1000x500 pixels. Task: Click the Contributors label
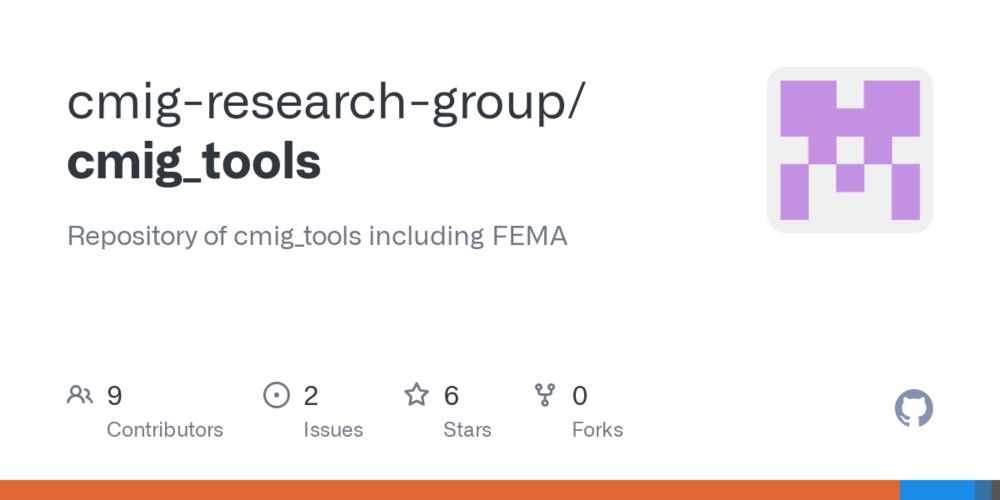pos(165,430)
